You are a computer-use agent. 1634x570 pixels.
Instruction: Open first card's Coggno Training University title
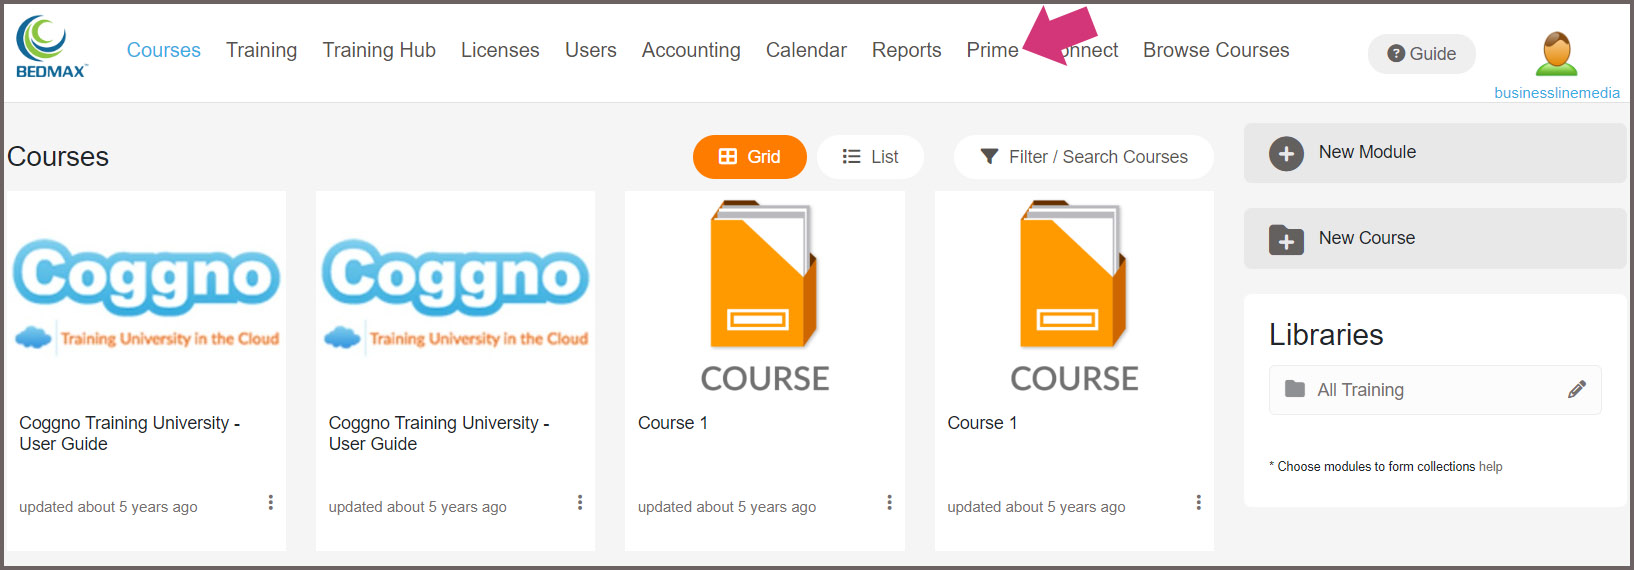pyautogui.click(x=129, y=434)
